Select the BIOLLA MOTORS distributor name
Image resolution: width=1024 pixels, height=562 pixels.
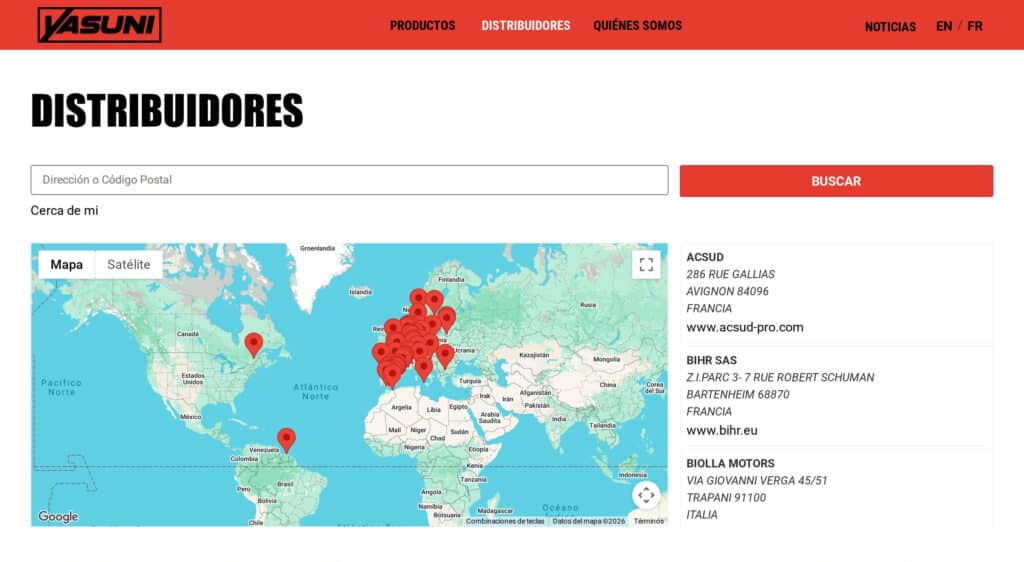(730, 463)
